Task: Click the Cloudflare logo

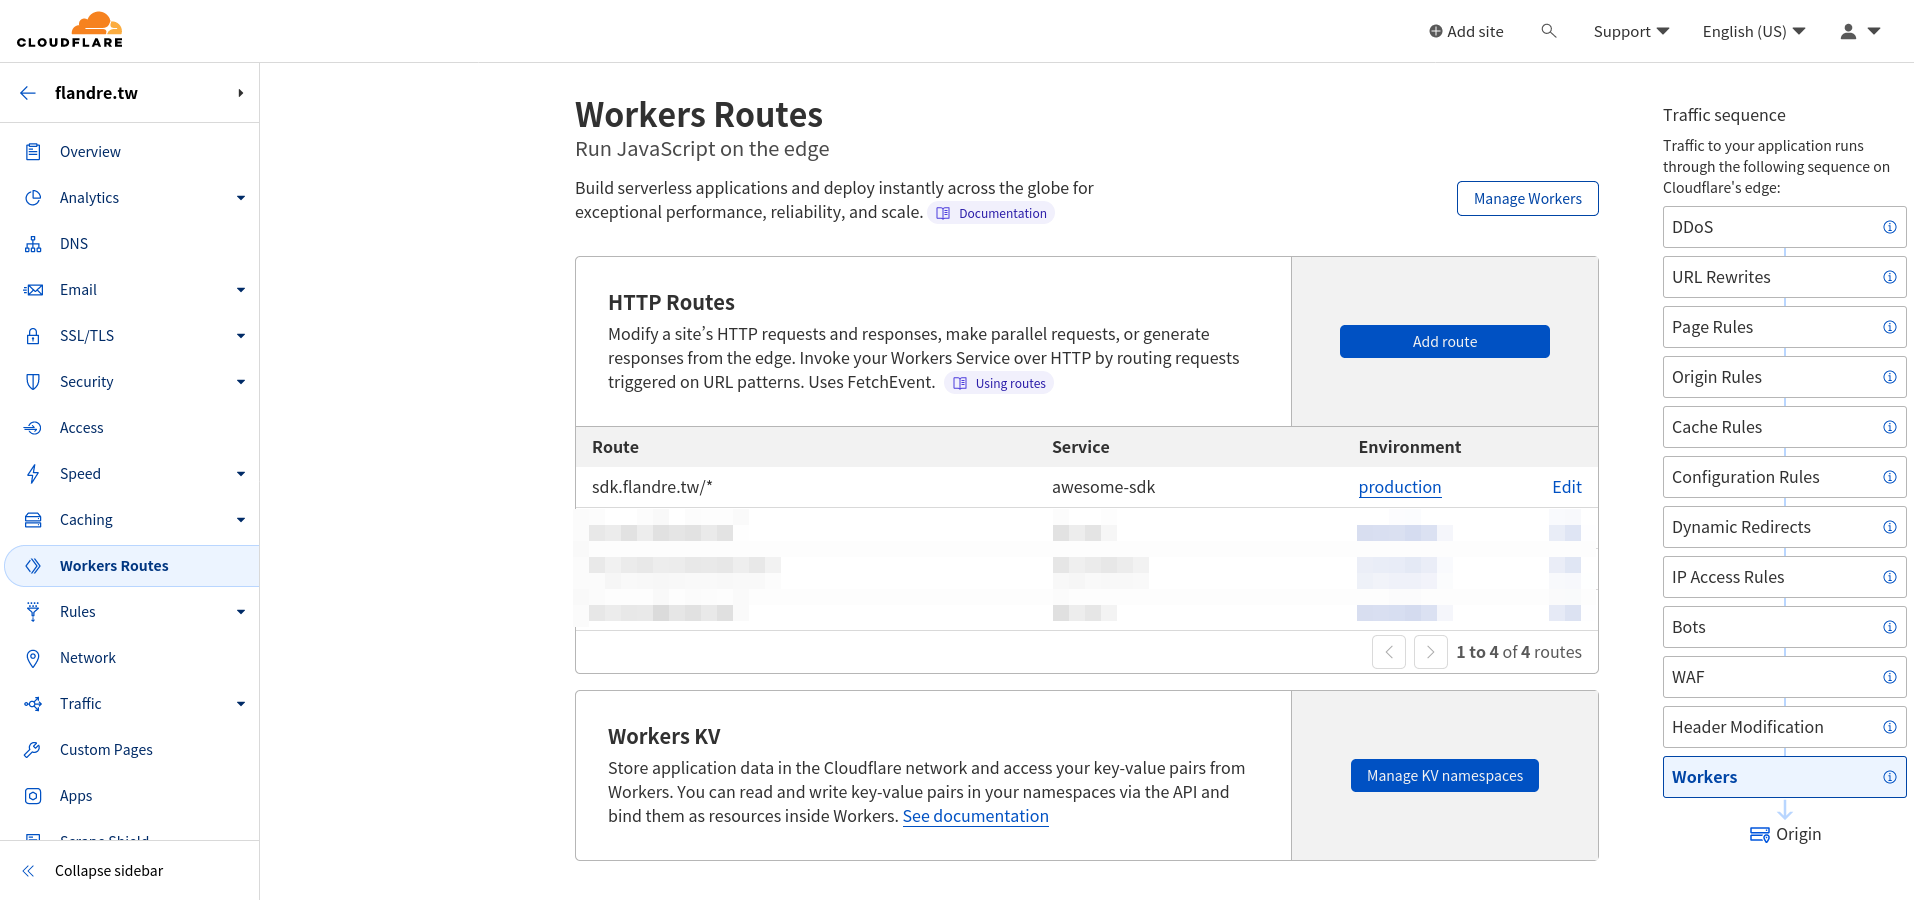Action: click(69, 29)
